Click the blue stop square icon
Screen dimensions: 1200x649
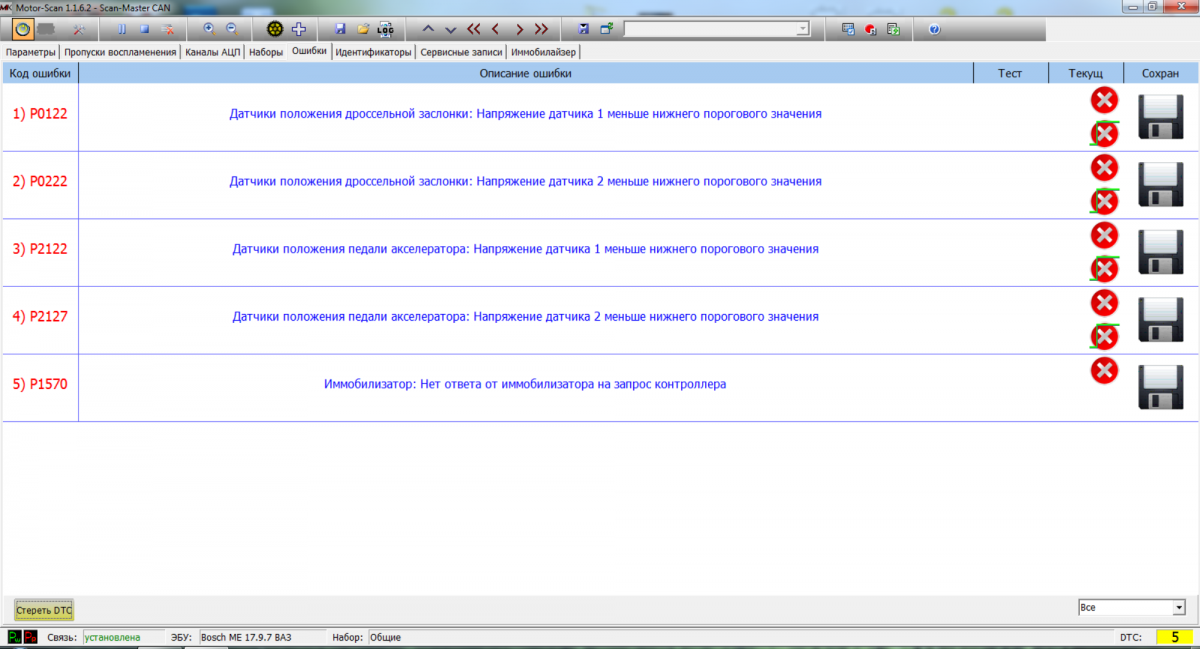click(145, 29)
